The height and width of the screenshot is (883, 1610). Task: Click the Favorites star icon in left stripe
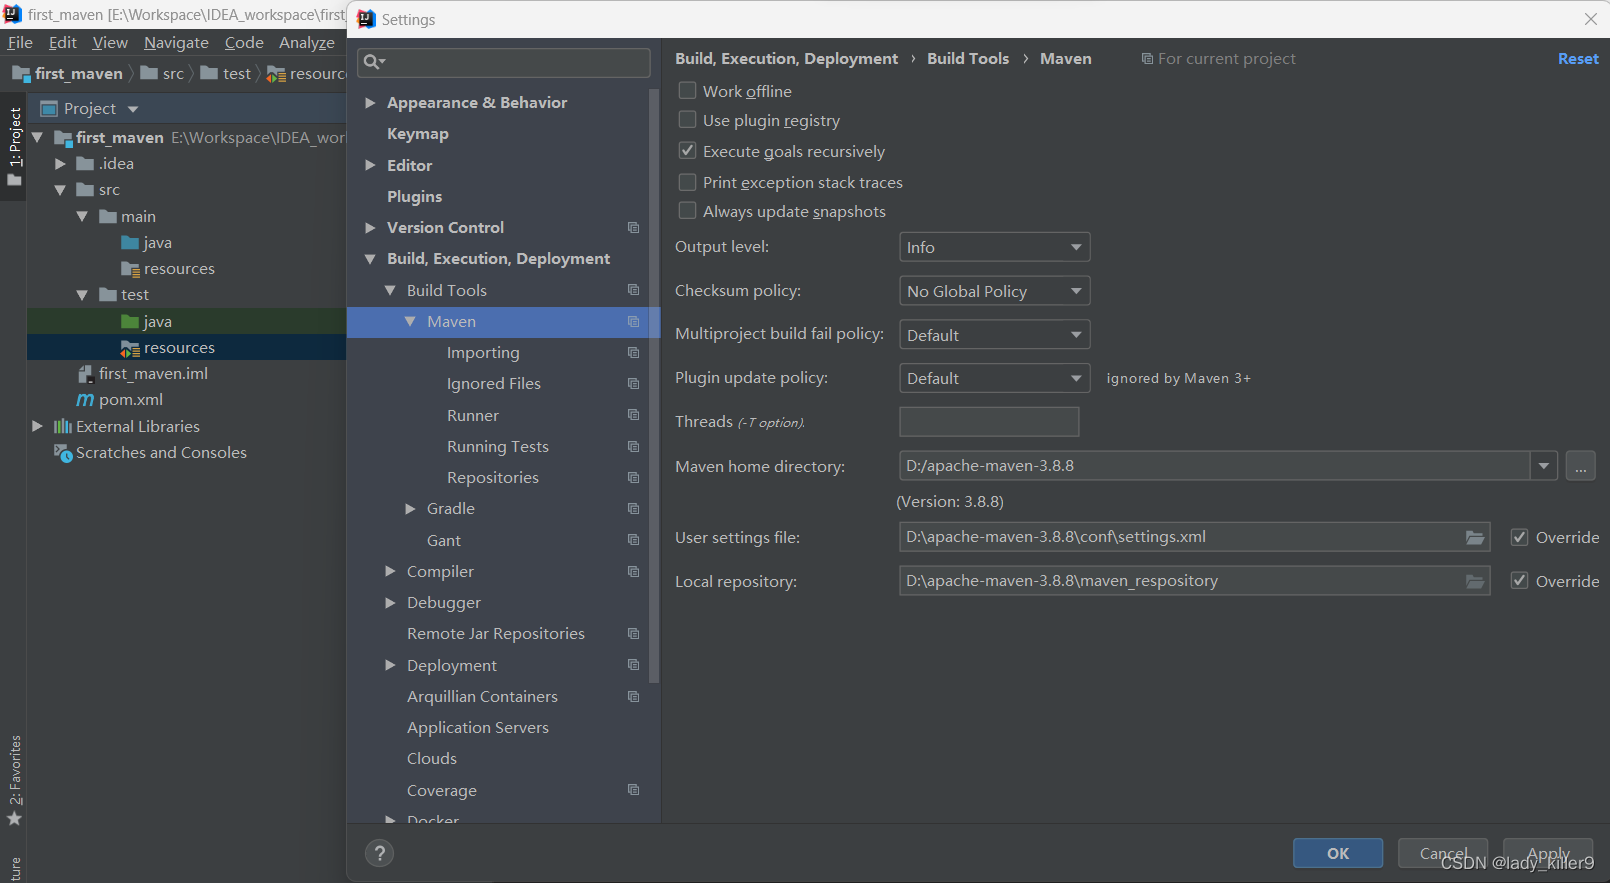click(x=14, y=819)
